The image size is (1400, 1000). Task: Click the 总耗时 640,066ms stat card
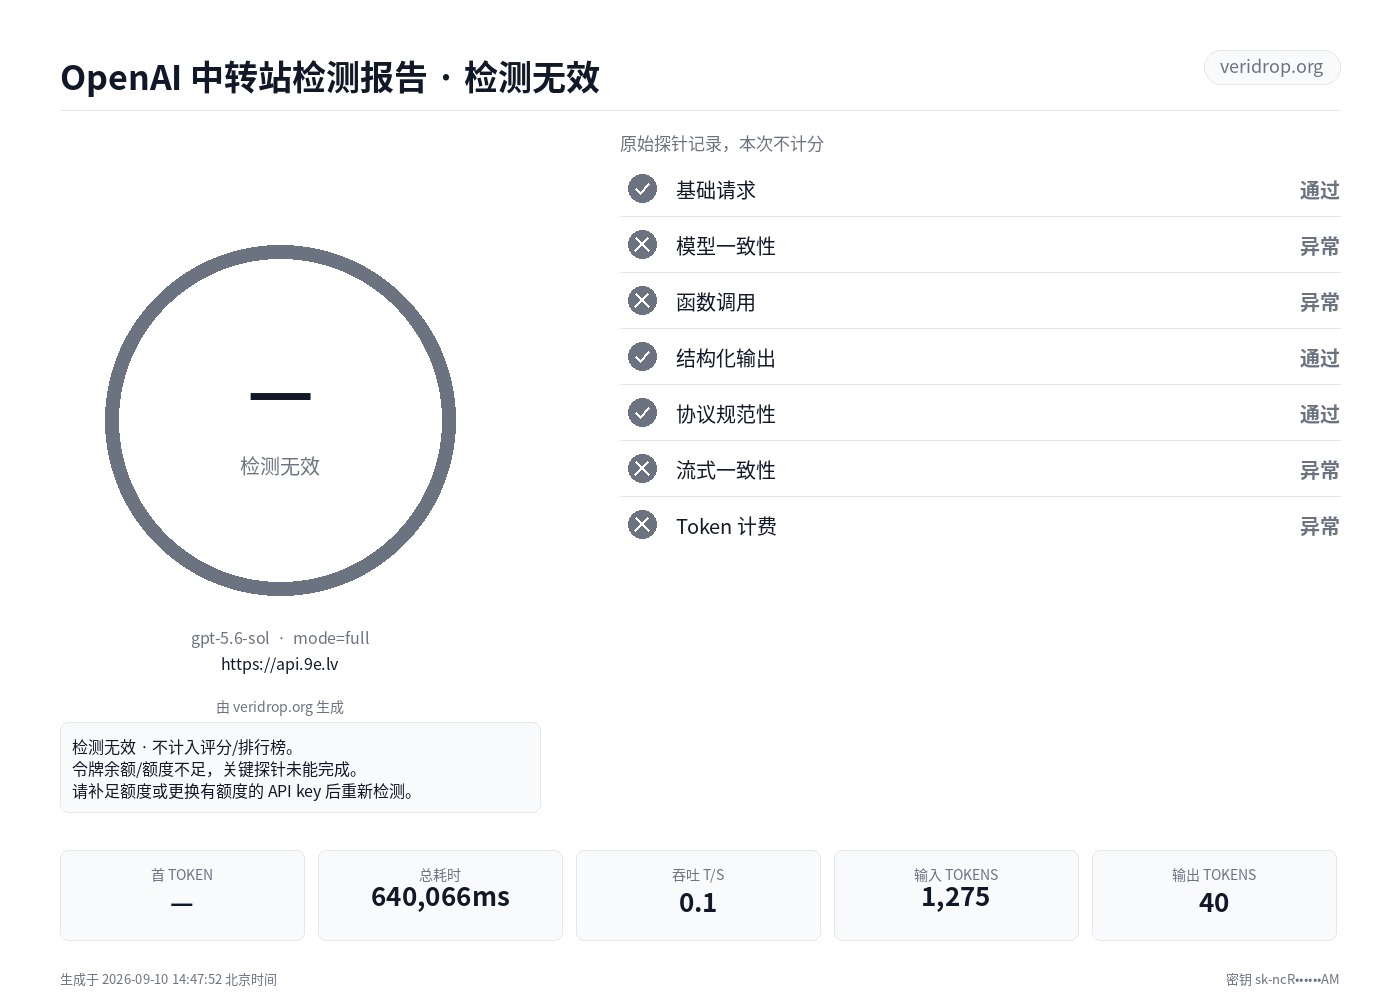[x=440, y=895]
